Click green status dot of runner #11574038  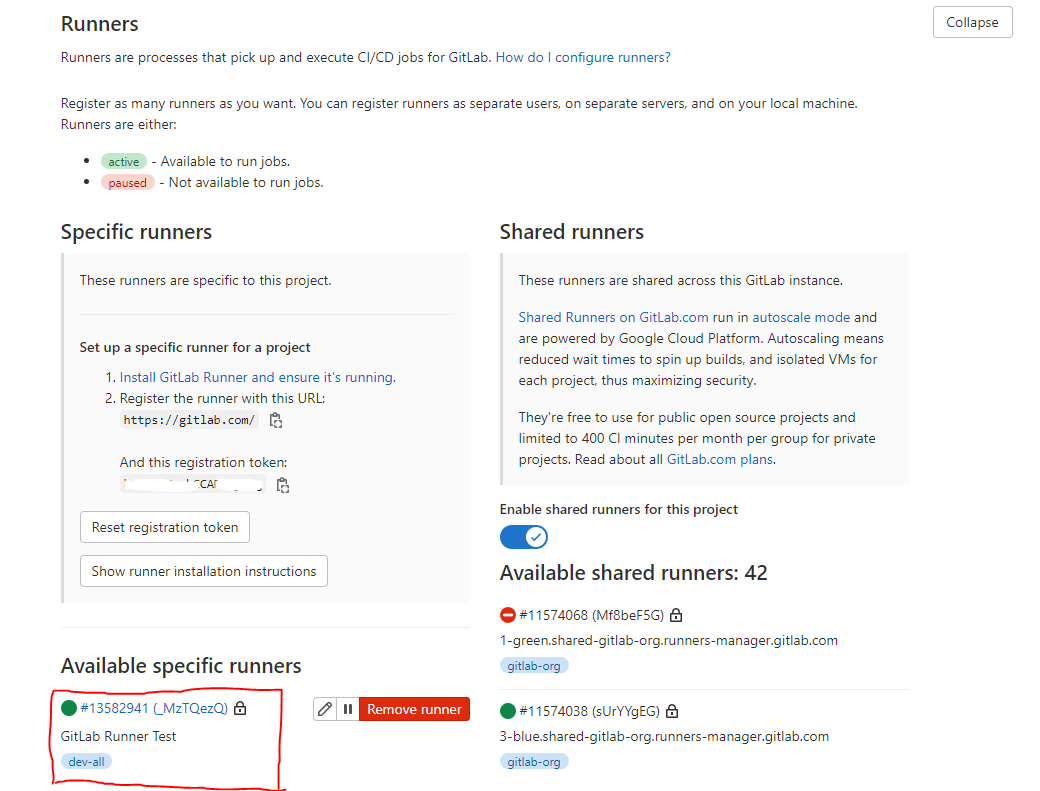(x=507, y=711)
